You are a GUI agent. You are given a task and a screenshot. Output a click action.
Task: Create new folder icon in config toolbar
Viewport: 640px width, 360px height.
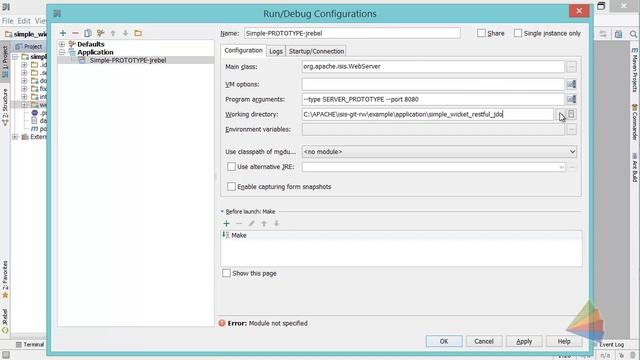(138, 33)
